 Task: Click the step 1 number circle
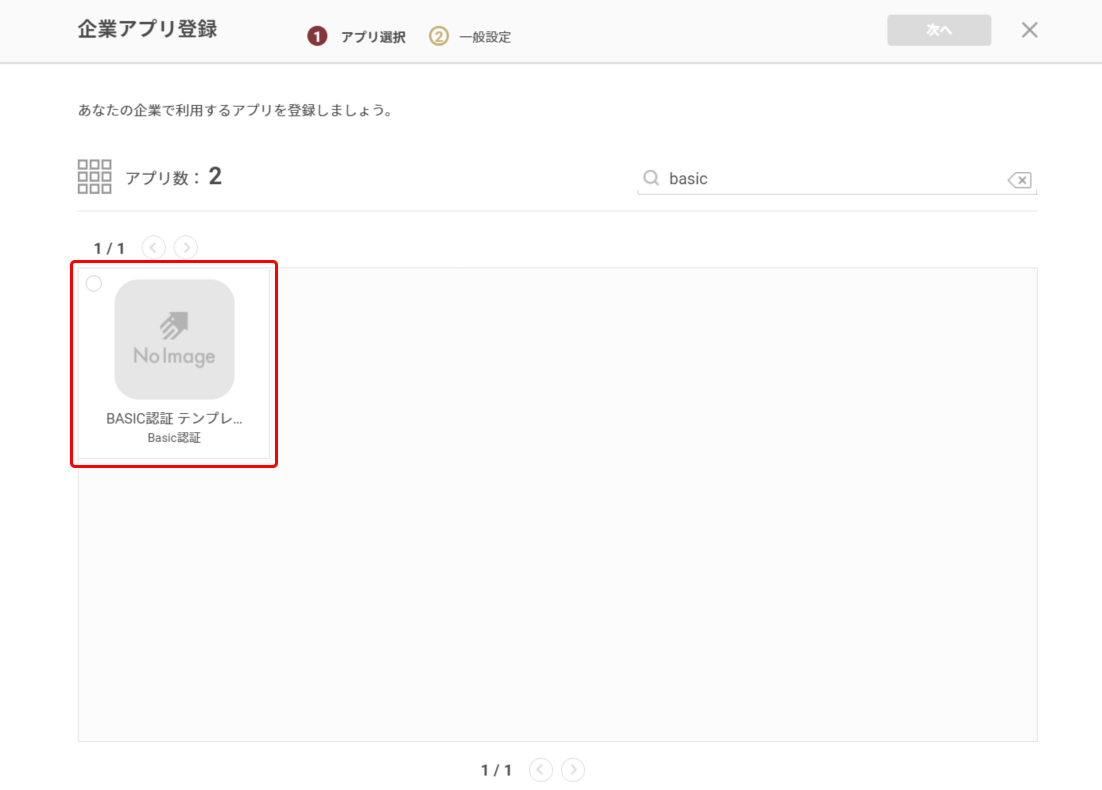317,37
